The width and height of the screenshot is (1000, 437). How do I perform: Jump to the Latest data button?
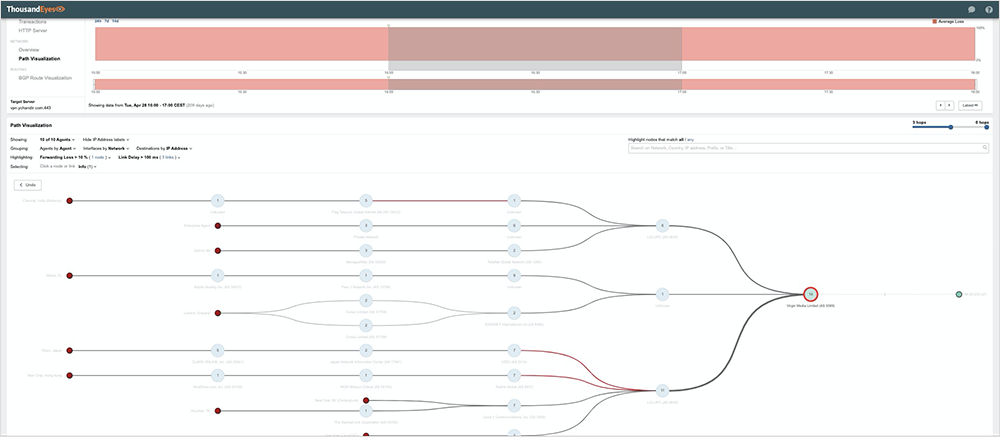tap(969, 104)
